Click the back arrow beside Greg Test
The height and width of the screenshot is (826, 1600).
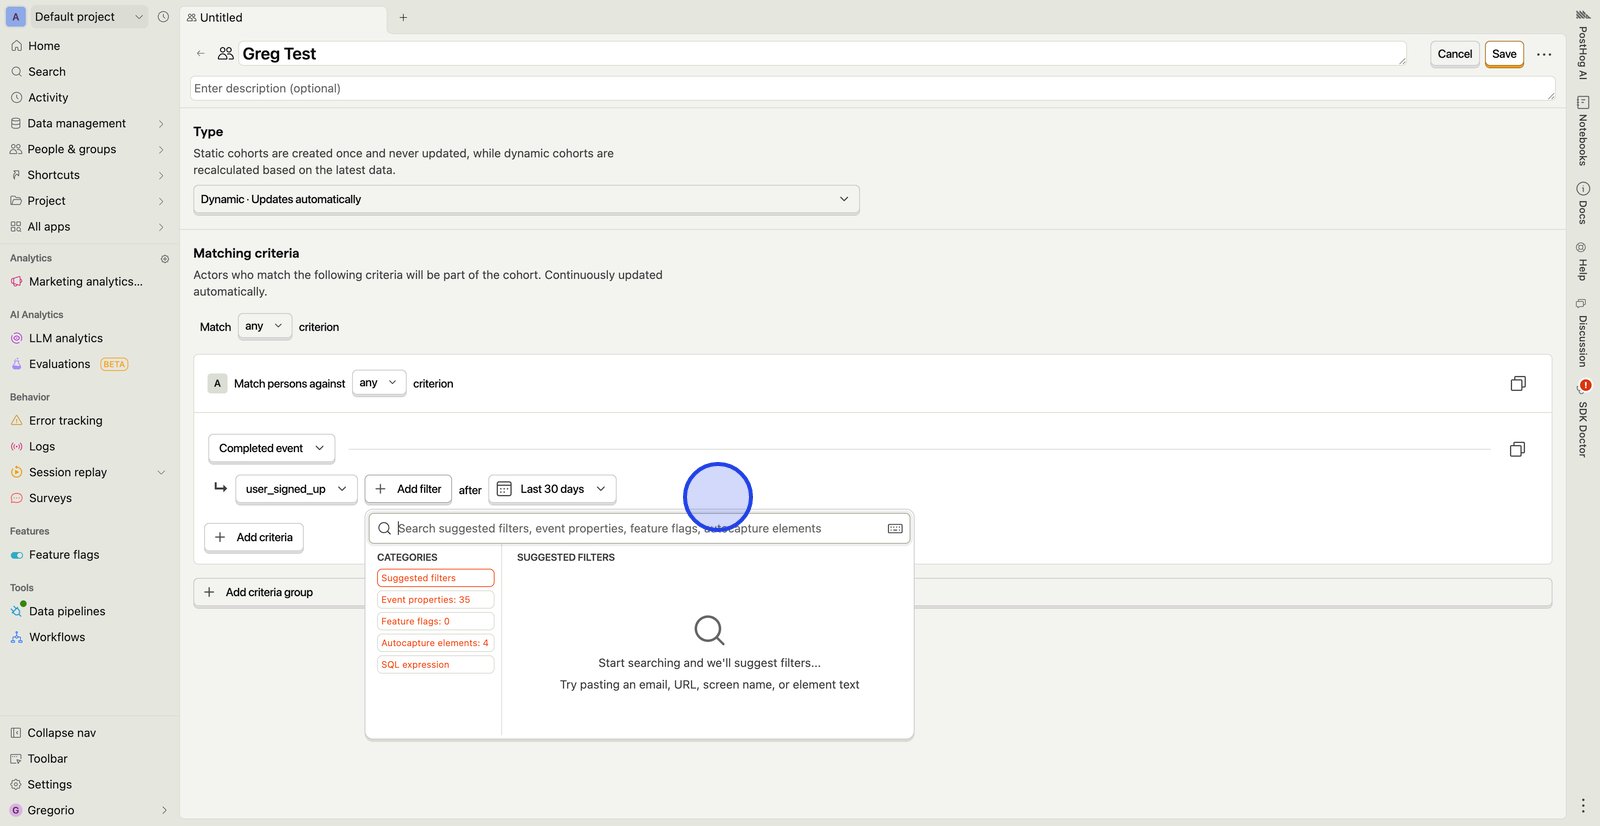(x=201, y=54)
